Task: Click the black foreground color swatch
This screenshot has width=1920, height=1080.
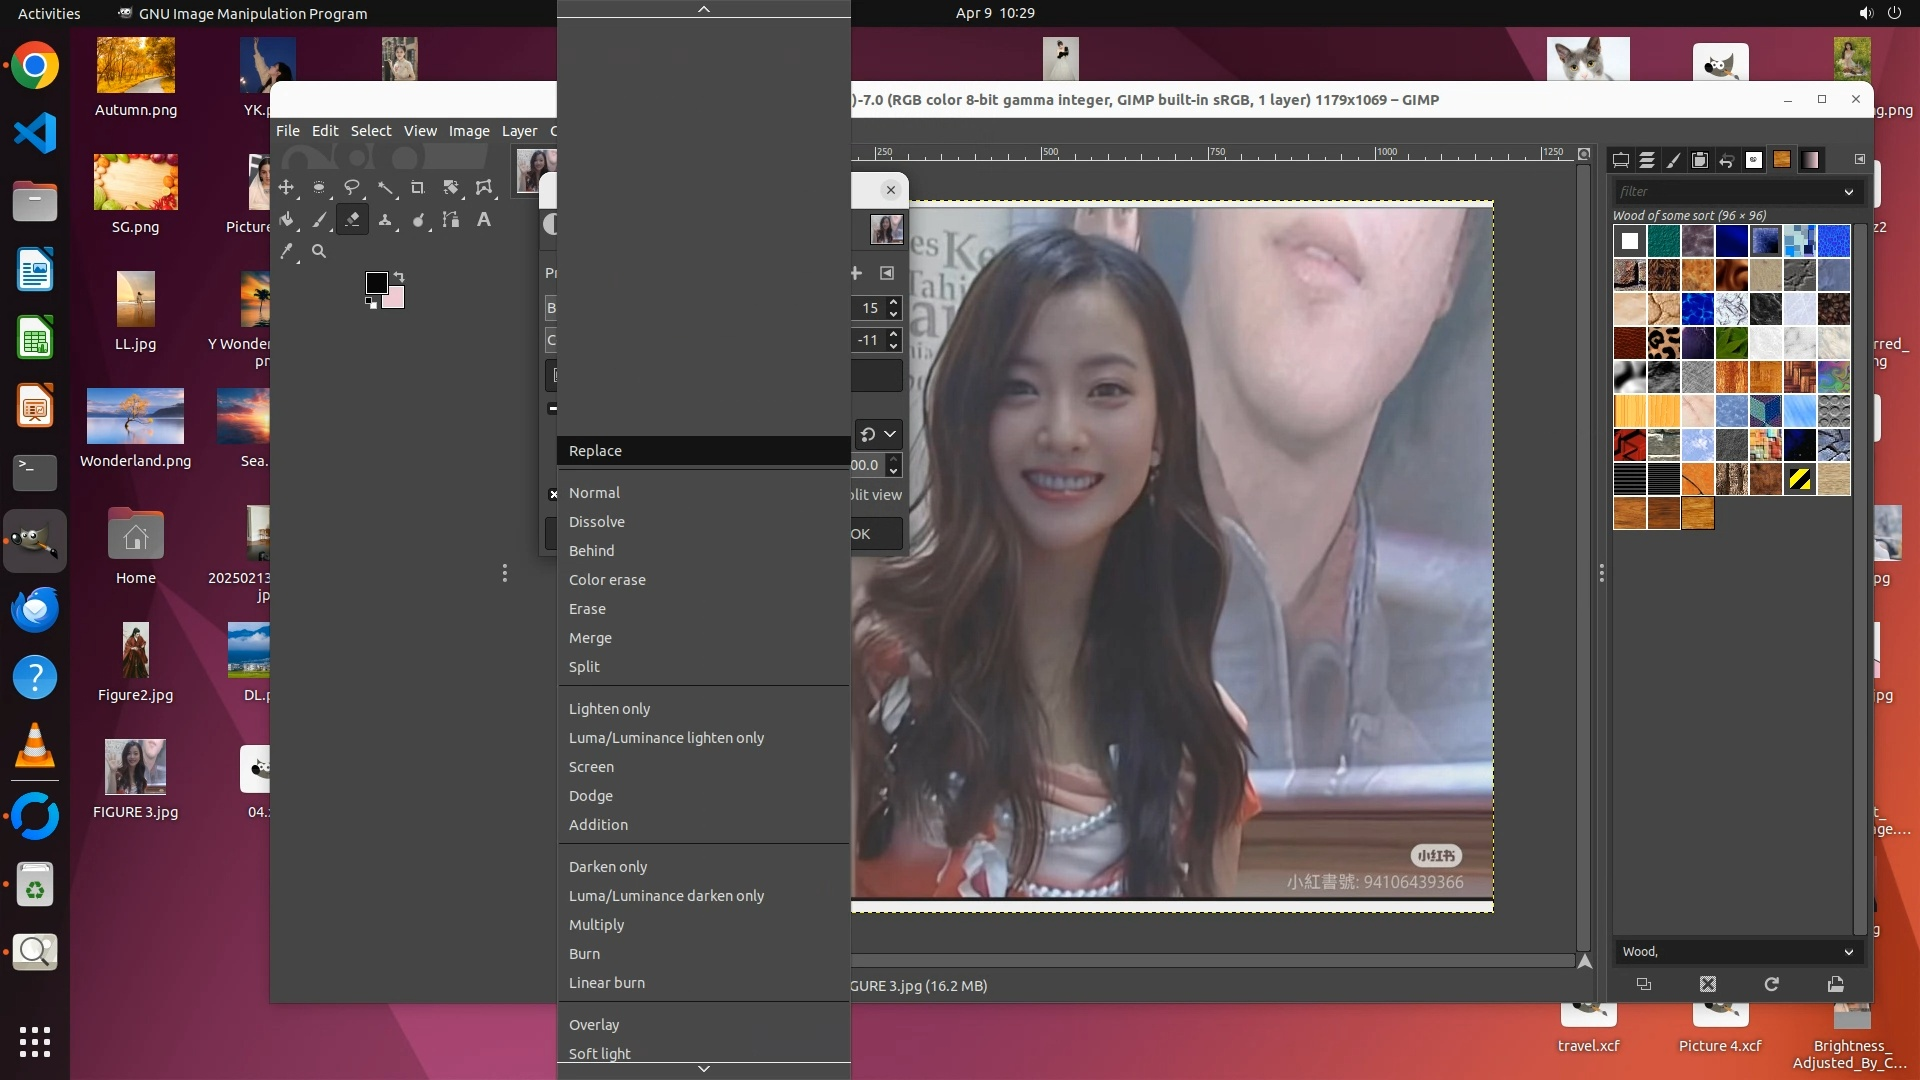Action: point(376,282)
